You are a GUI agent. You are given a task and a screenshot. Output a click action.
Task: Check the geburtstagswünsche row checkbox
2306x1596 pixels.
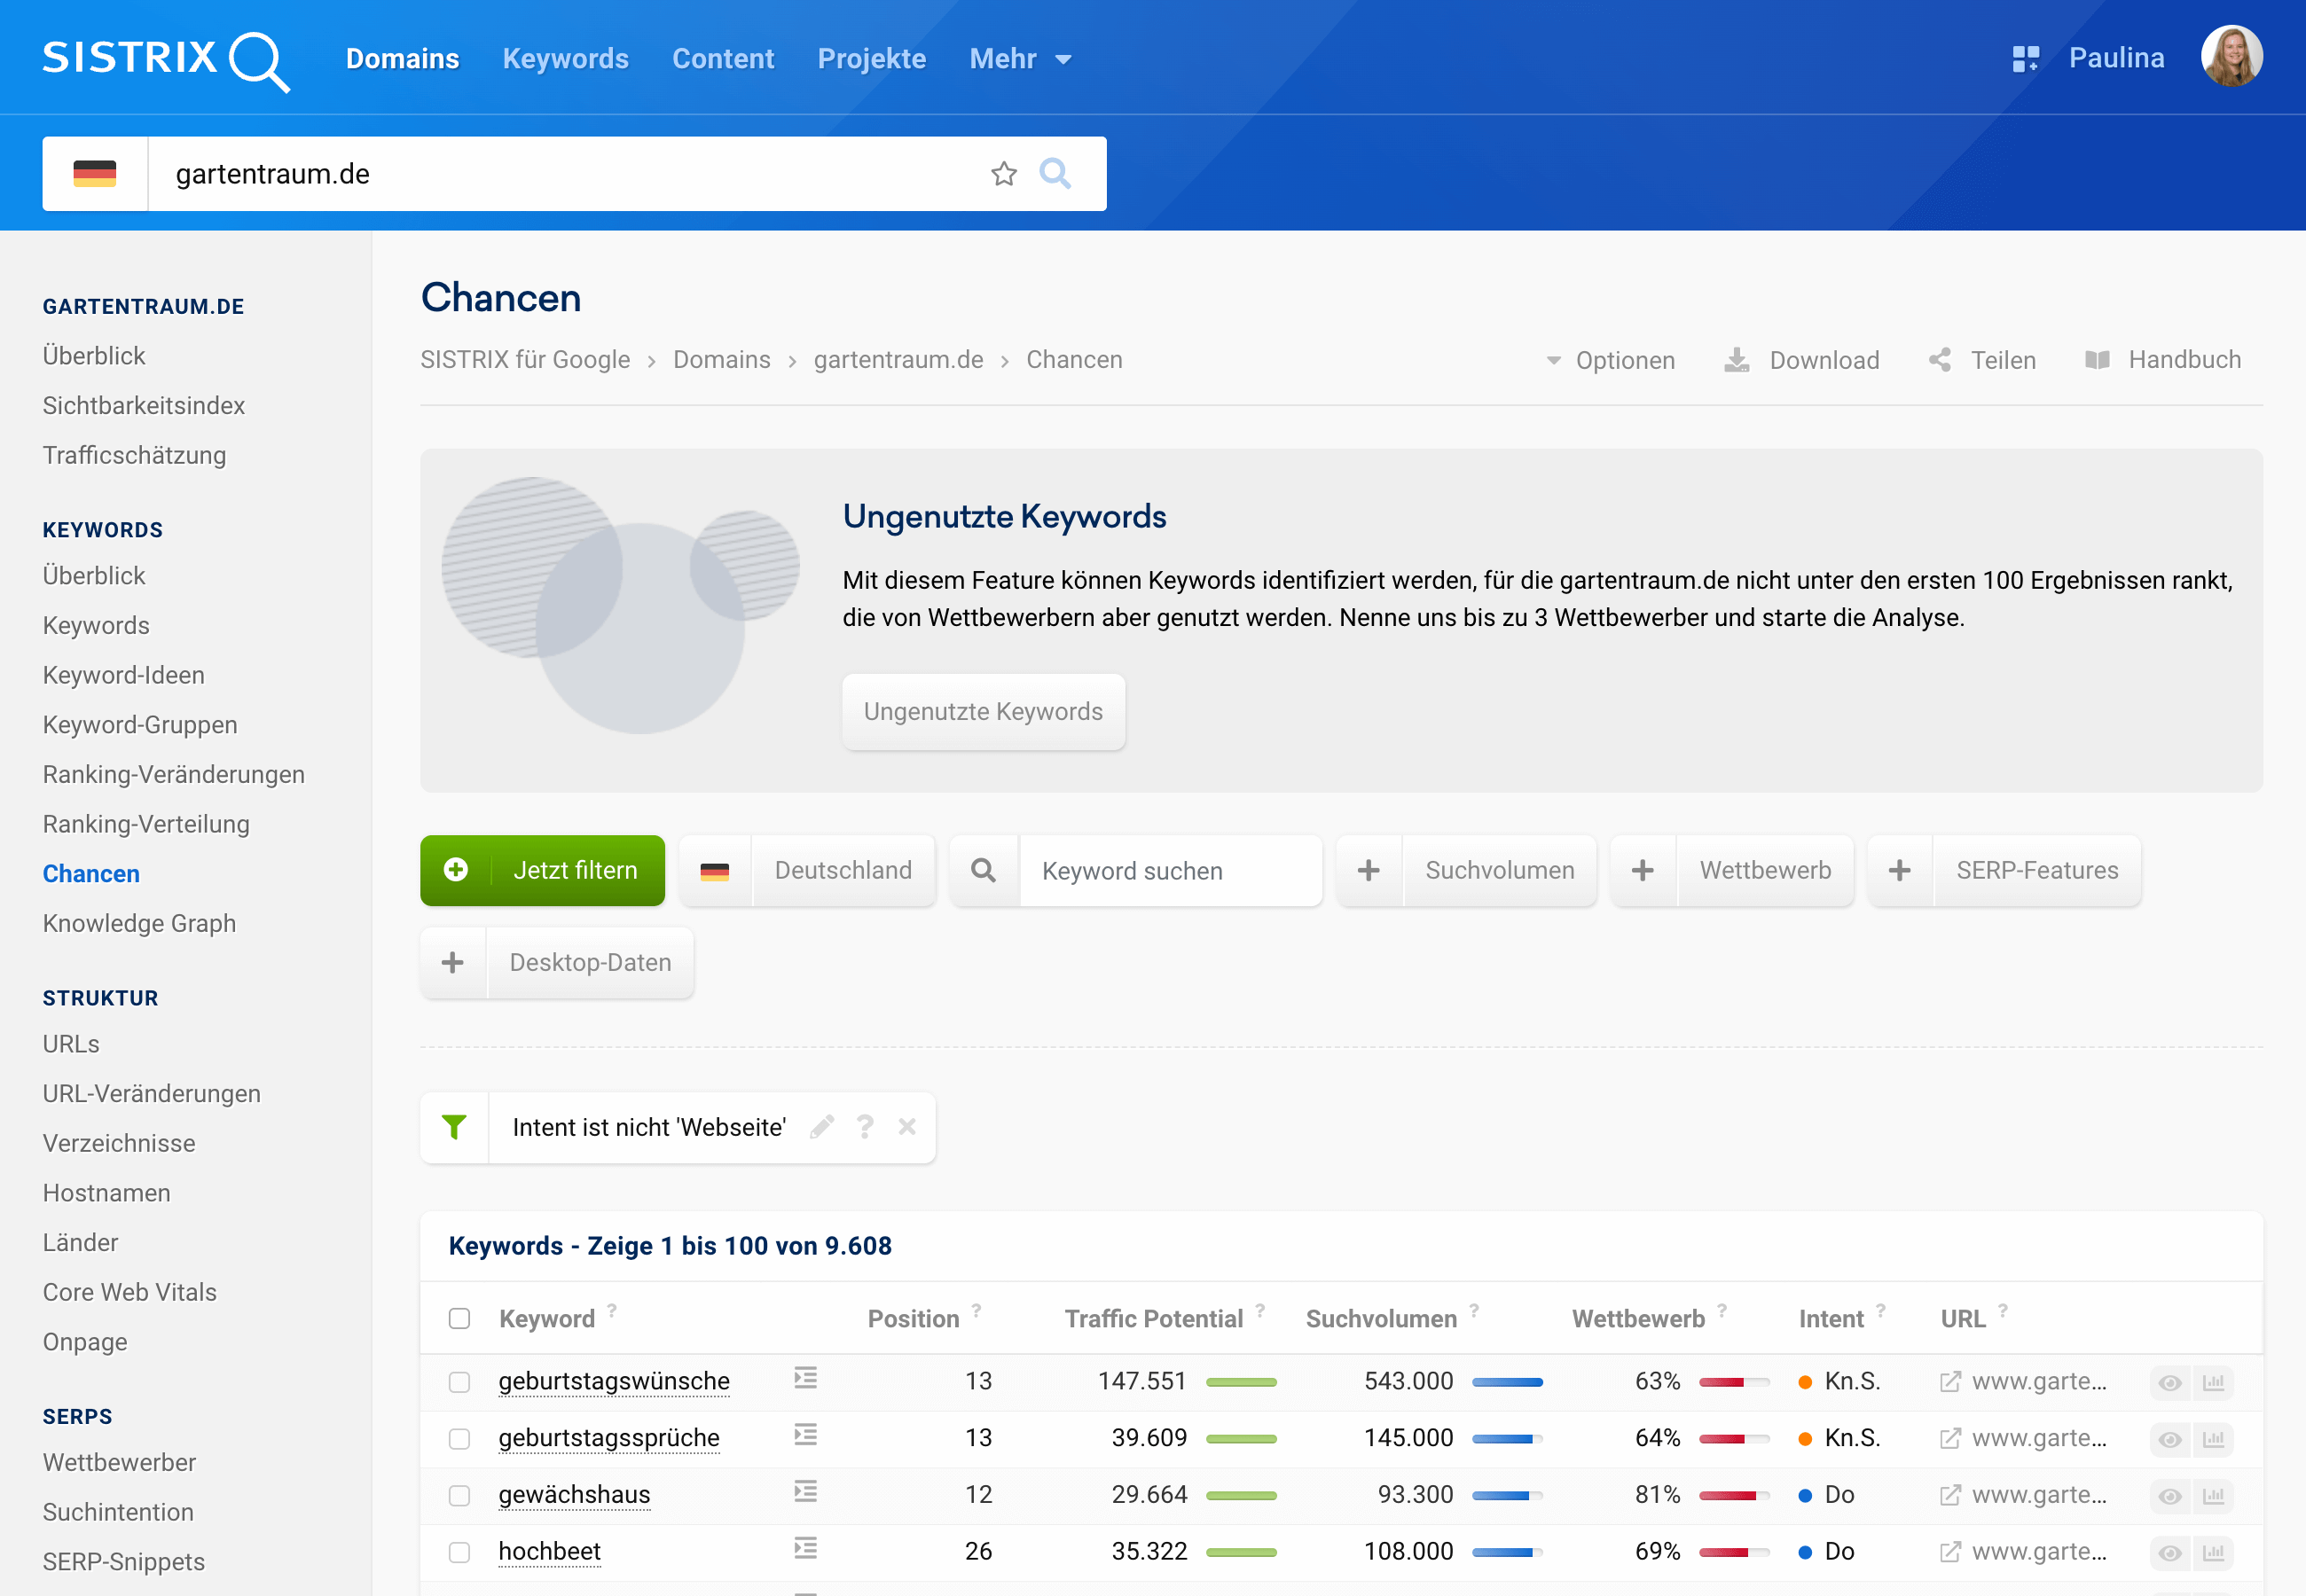[x=459, y=1382]
